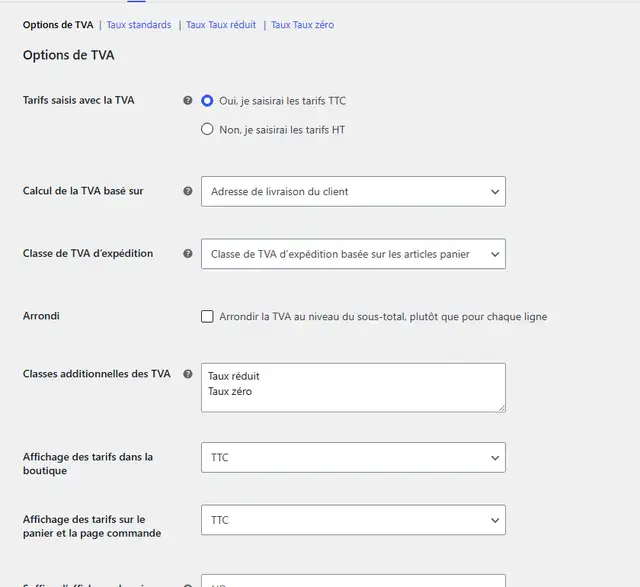640x587 pixels.
Task: Show help icon beside Calcul de la TVA basé sur
Action: (188, 191)
